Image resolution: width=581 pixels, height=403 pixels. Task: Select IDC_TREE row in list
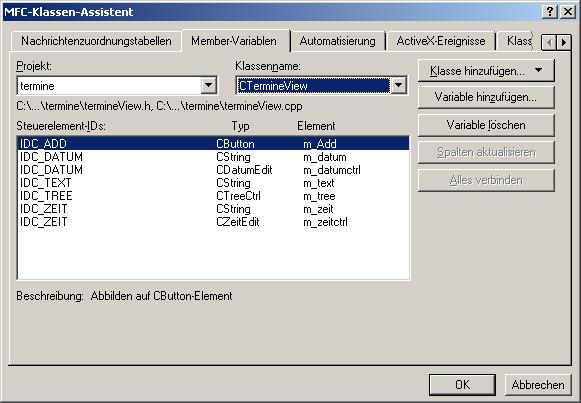213,196
